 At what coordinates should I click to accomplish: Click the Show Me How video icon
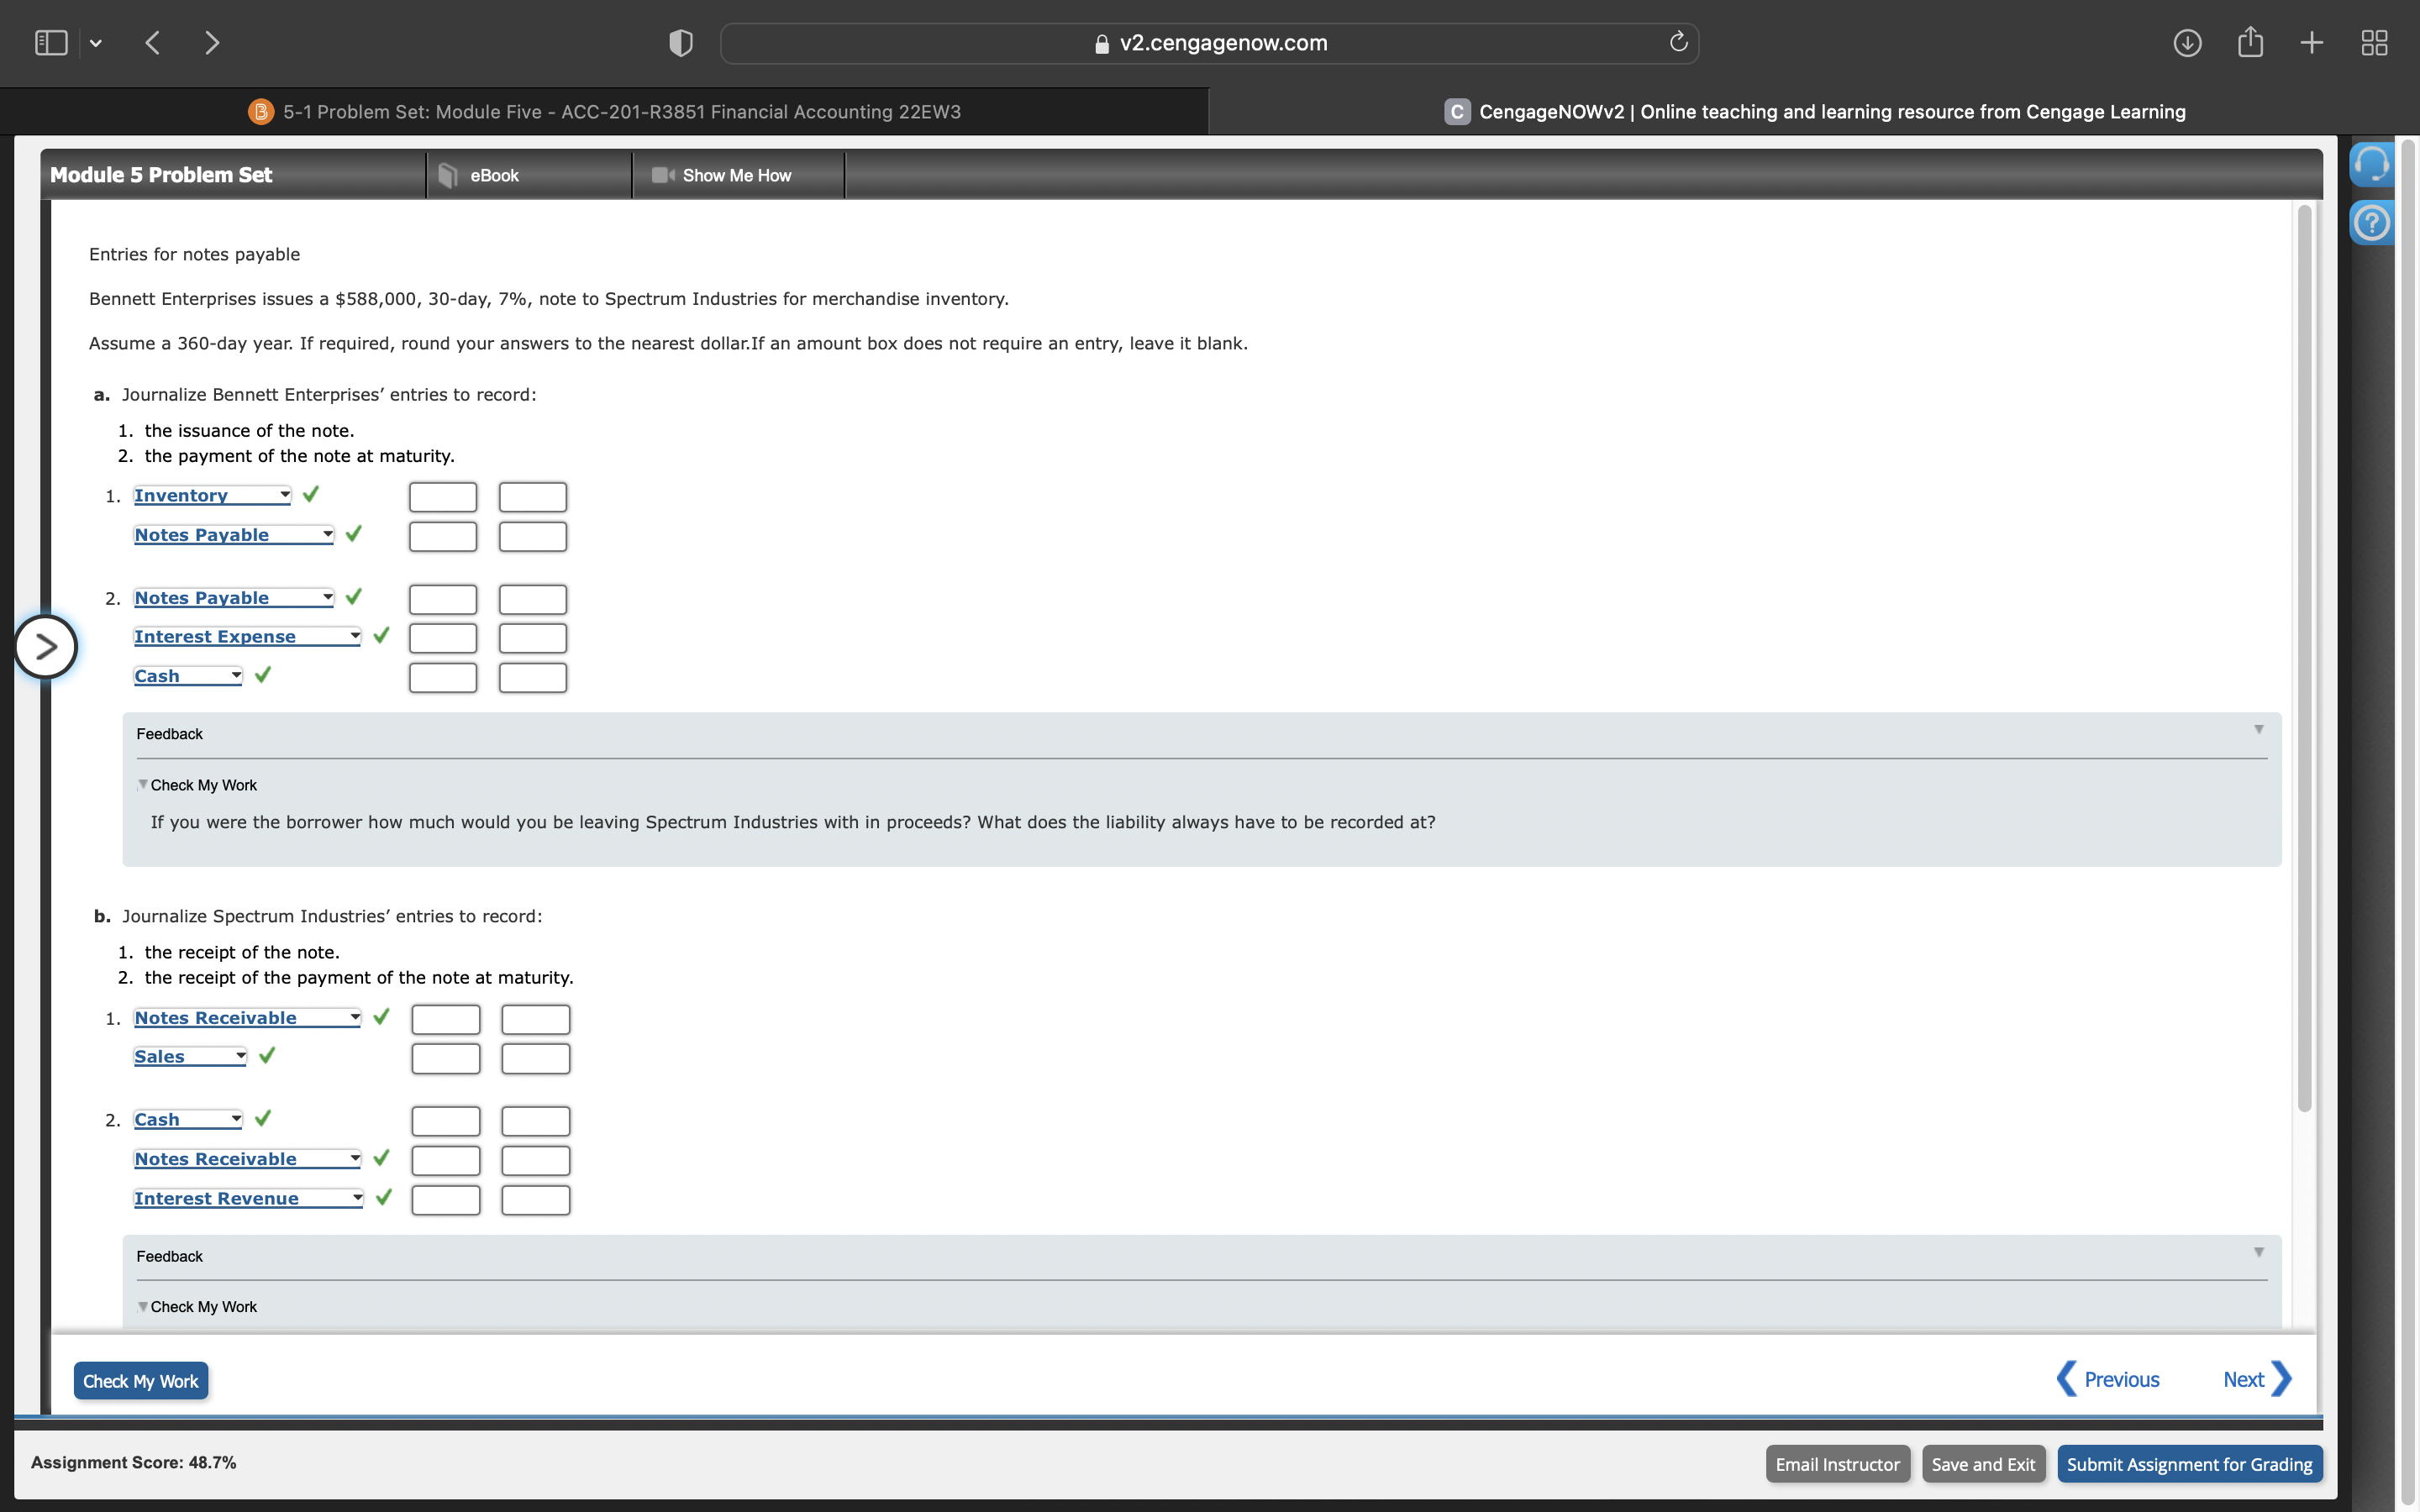(x=663, y=175)
